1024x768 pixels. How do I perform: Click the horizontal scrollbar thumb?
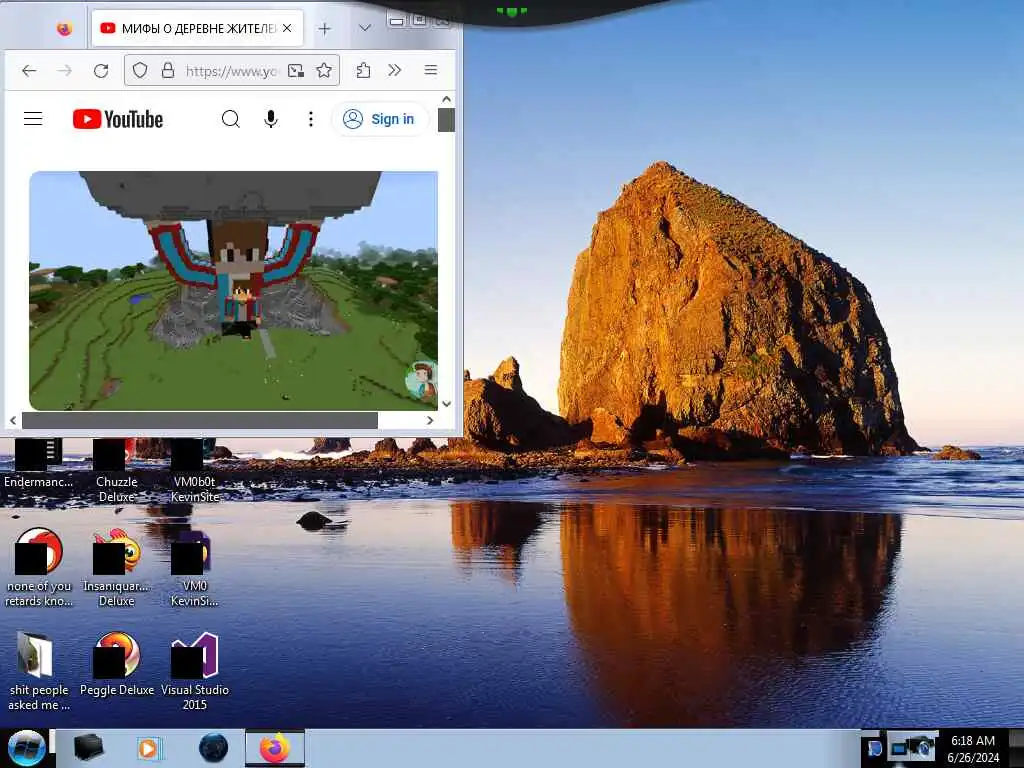click(x=200, y=421)
